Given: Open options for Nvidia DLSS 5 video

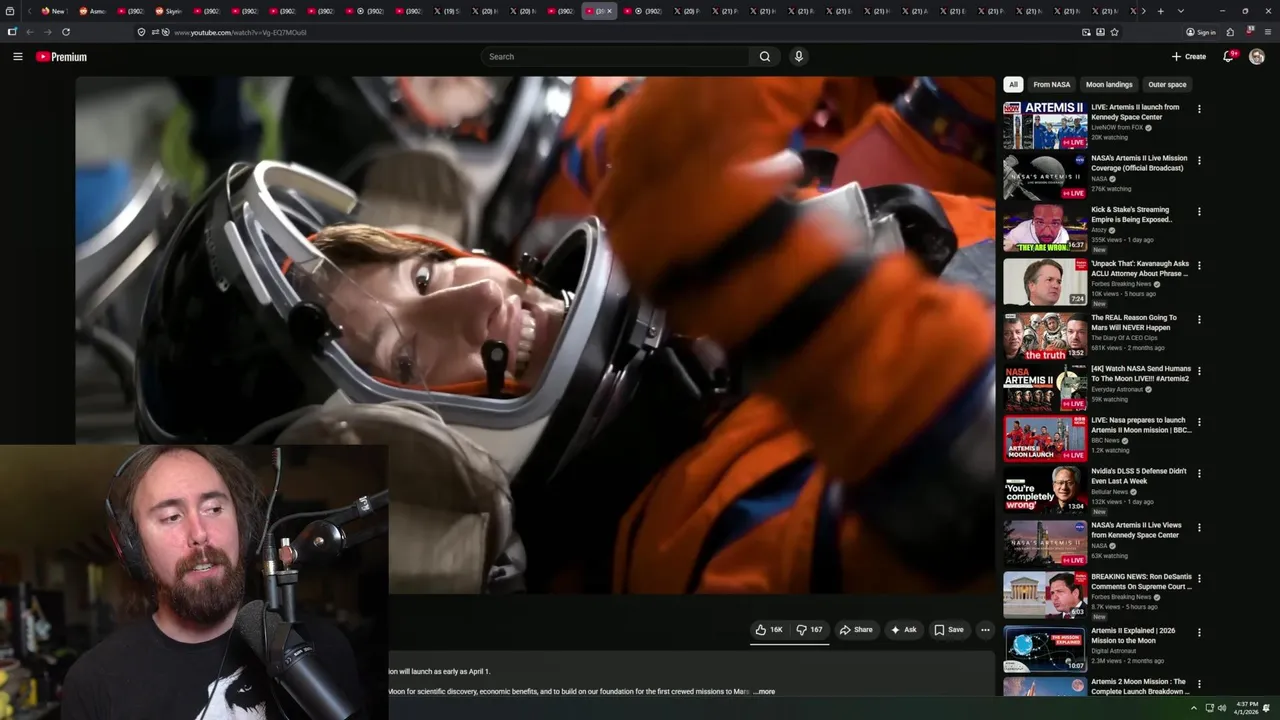Looking at the screenshot, I should coord(1199,473).
